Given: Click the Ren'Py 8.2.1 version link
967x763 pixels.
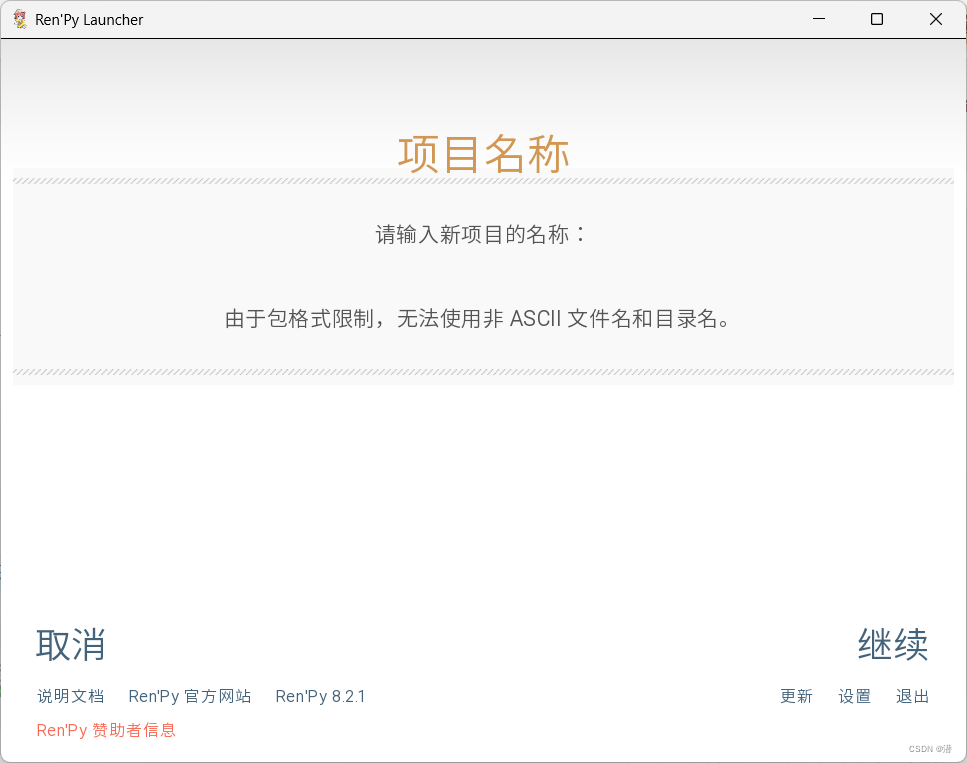Looking at the screenshot, I should pyautogui.click(x=320, y=696).
